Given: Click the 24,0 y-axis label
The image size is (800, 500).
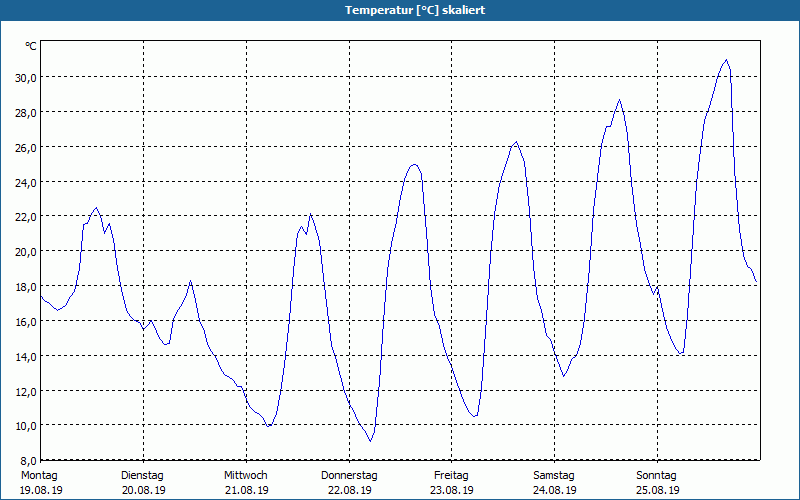Looking at the screenshot, I should tap(26, 182).
